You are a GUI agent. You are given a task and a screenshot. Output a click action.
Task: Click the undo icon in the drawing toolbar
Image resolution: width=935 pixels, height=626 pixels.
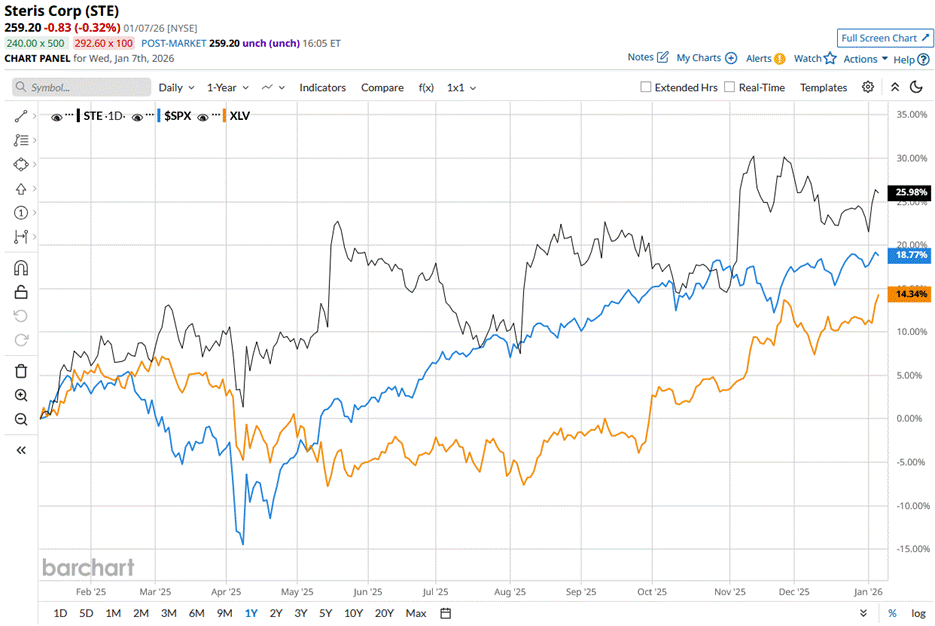pos(22,317)
